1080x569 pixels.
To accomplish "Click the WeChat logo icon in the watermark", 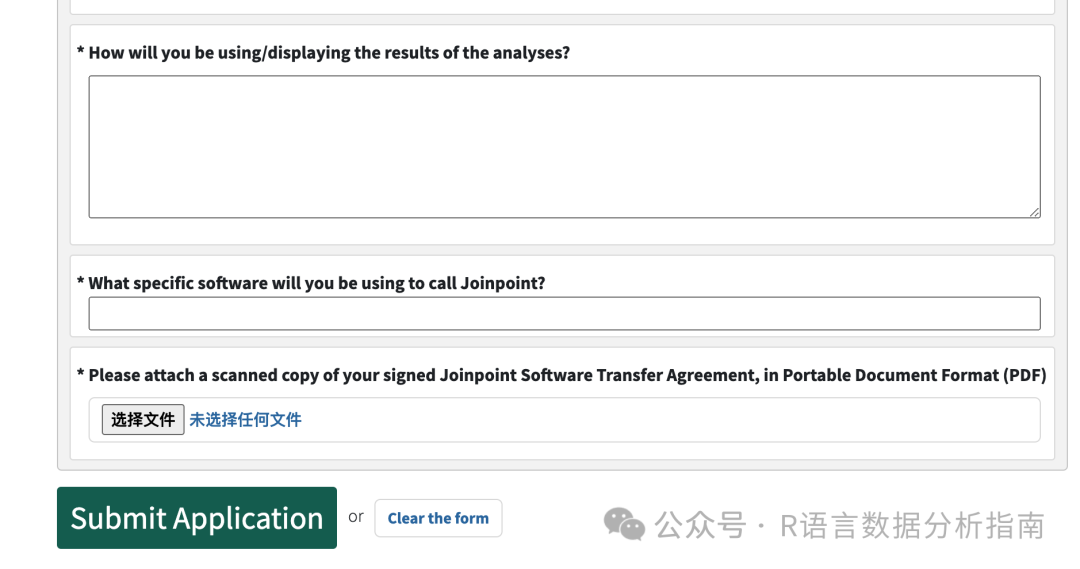I will [x=624, y=523].
